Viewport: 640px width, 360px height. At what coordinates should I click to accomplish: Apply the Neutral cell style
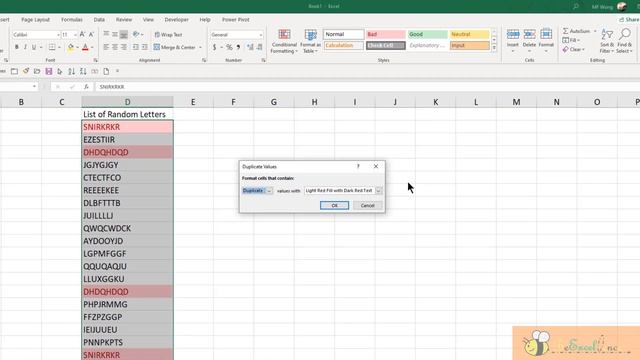(x=469, y=34)
